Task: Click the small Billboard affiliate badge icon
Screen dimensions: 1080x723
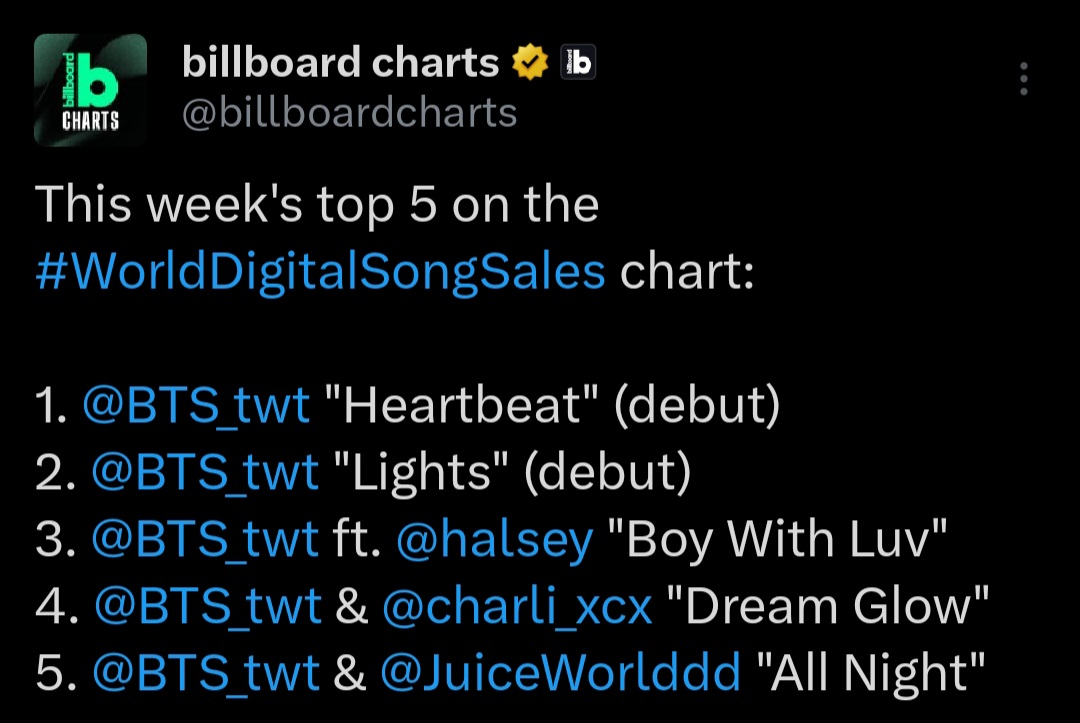Action: point(578,62)
